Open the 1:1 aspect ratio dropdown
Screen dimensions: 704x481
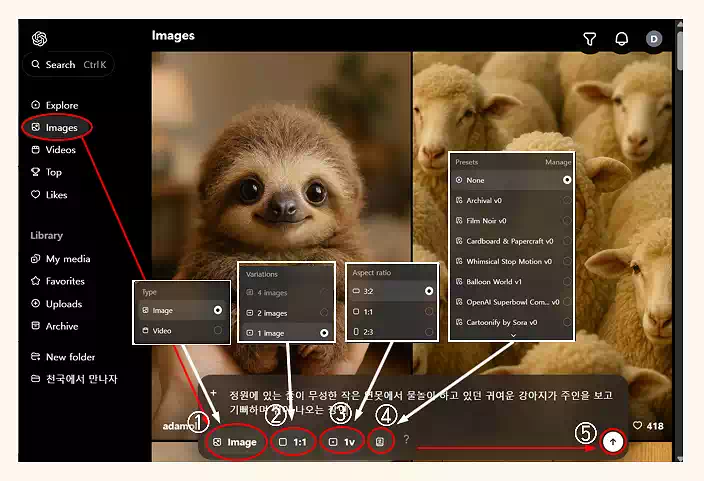click(293, 441)
